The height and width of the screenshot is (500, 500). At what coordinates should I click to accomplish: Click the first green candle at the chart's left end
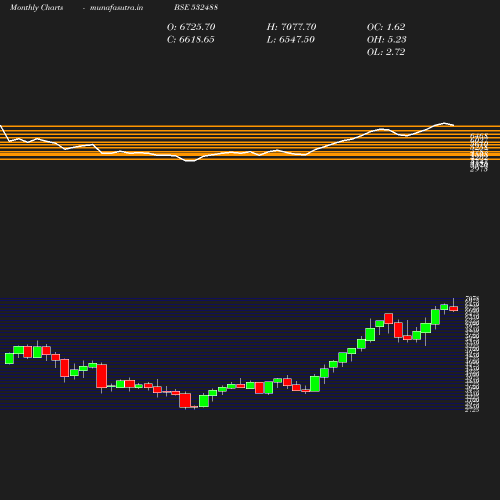click(x=9, y=358)
